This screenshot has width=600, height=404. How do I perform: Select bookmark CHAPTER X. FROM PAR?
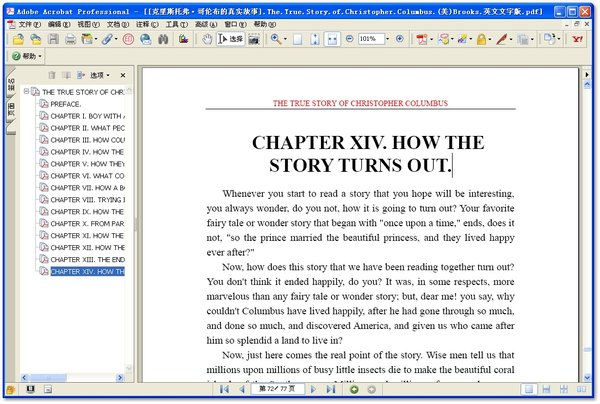[88, 223]
